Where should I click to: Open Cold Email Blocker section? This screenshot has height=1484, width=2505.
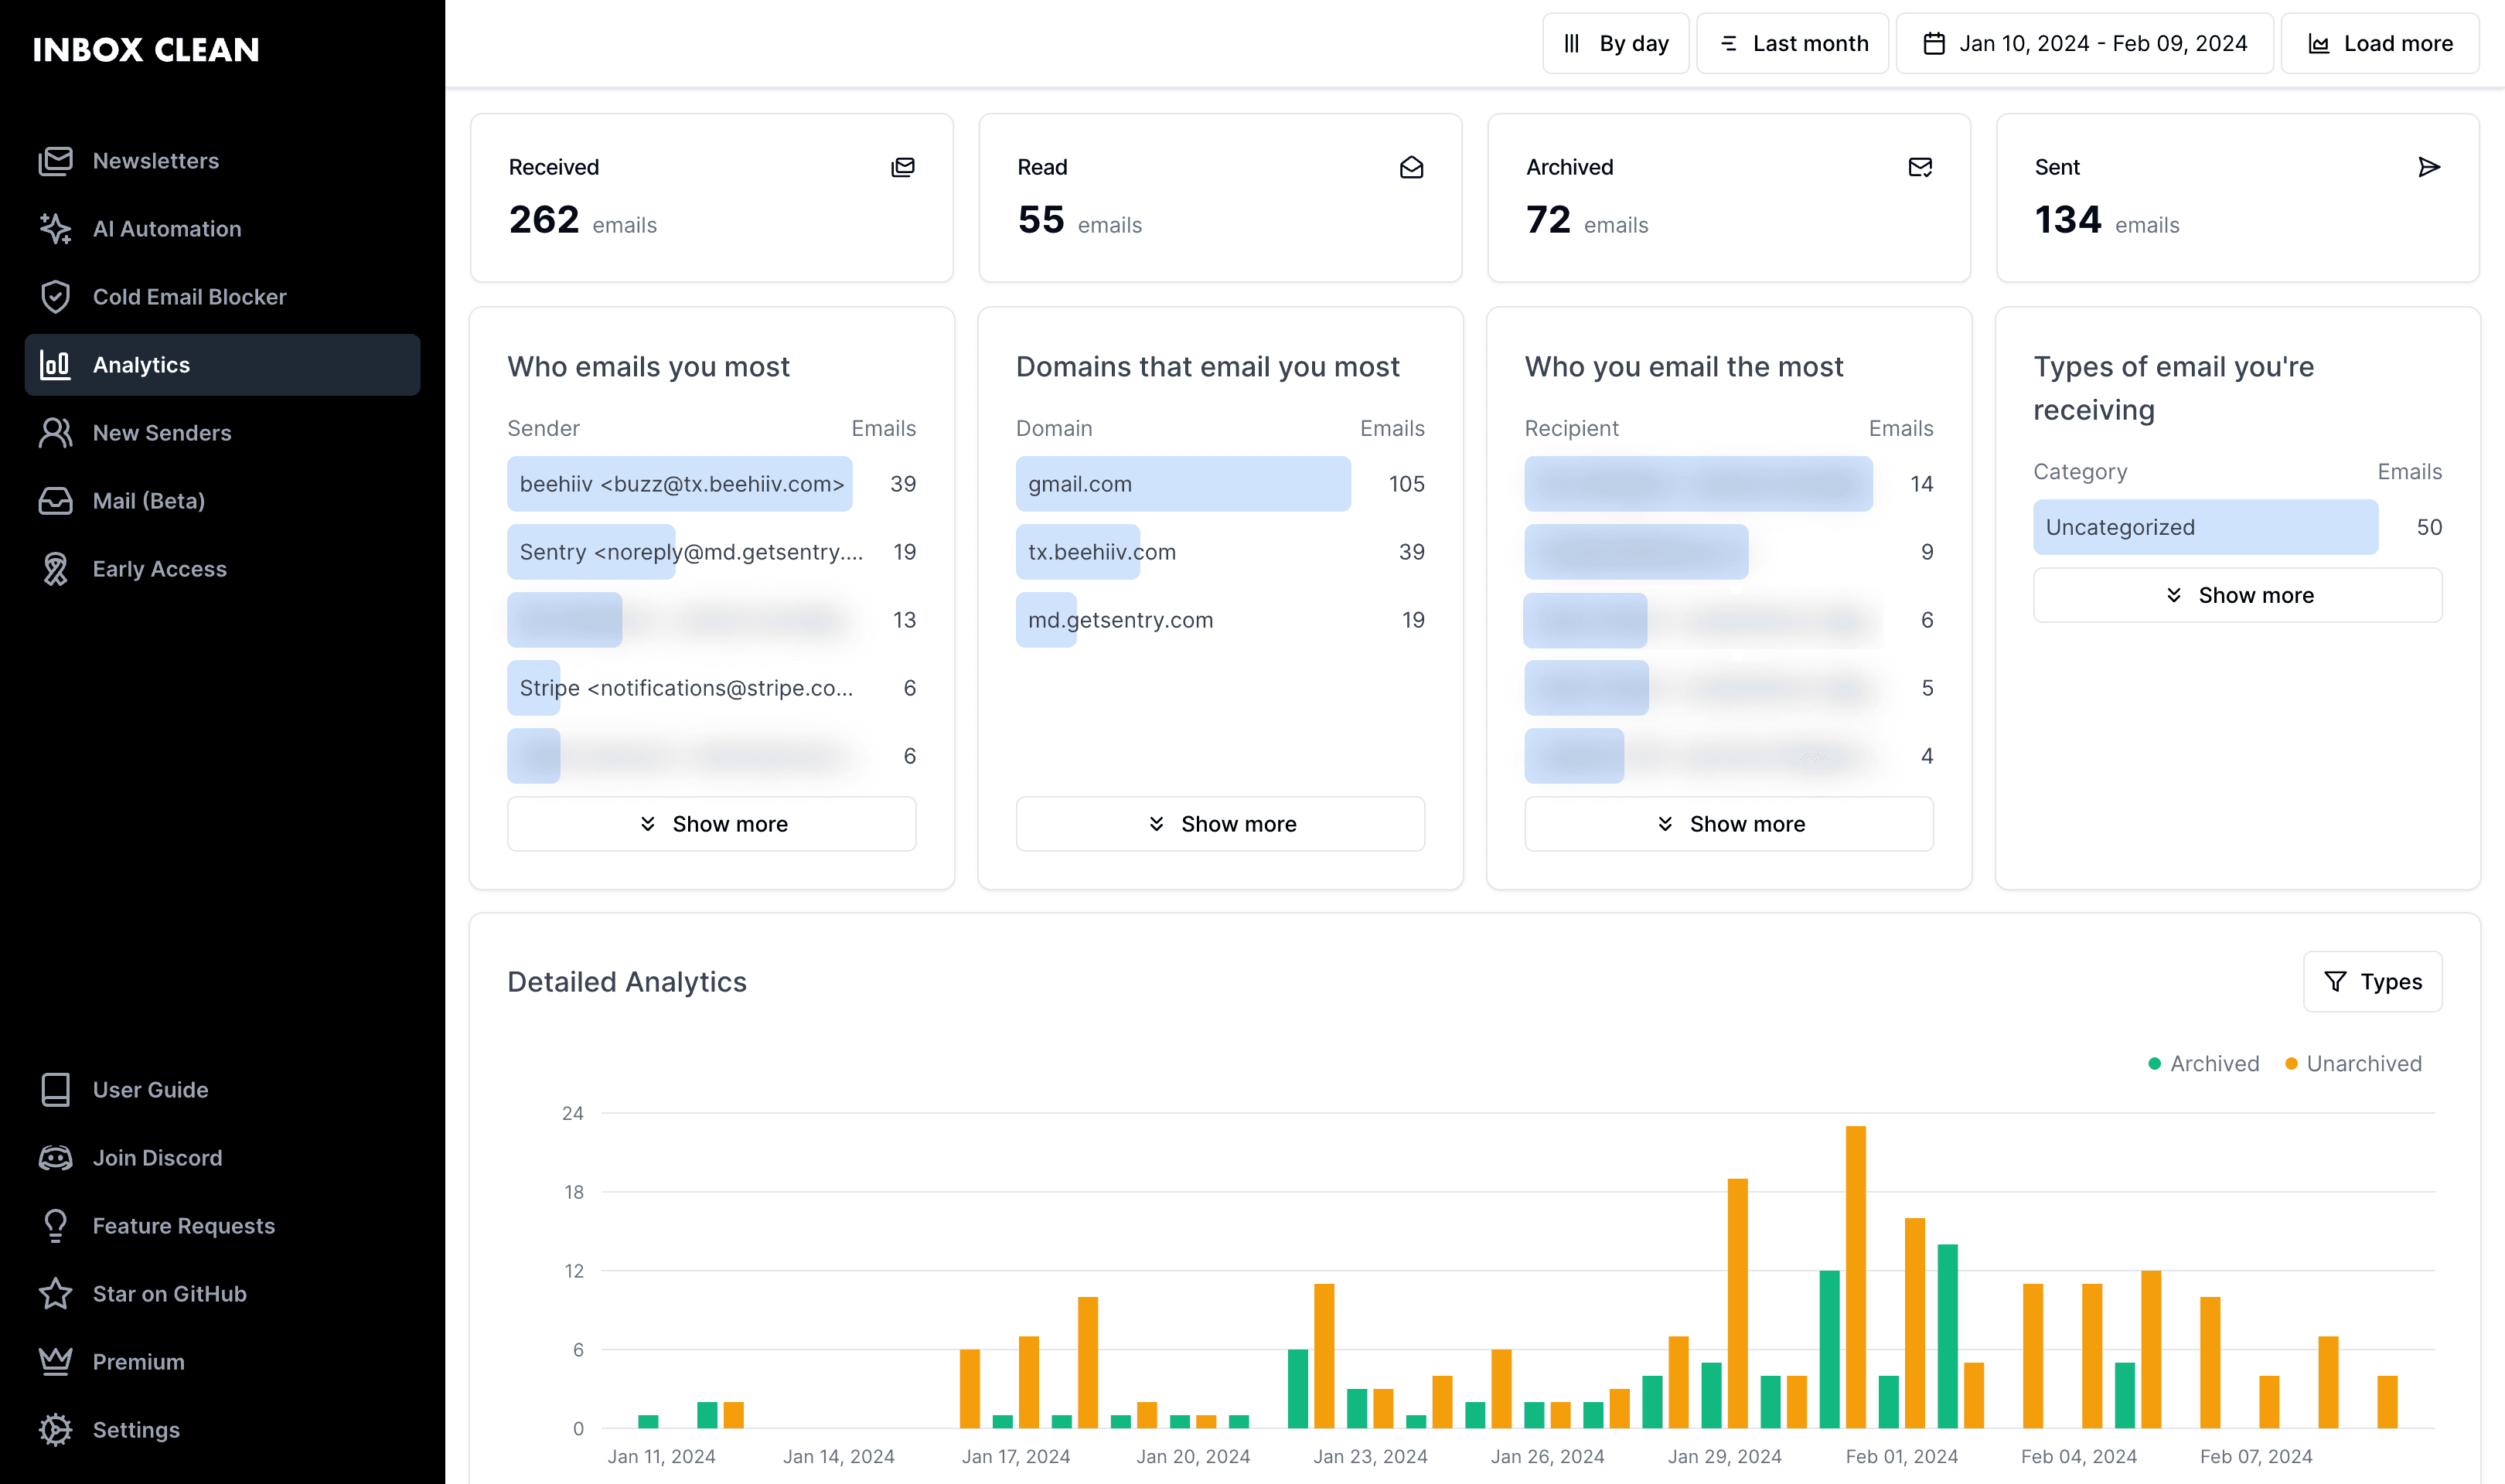(x=222, y=297)
